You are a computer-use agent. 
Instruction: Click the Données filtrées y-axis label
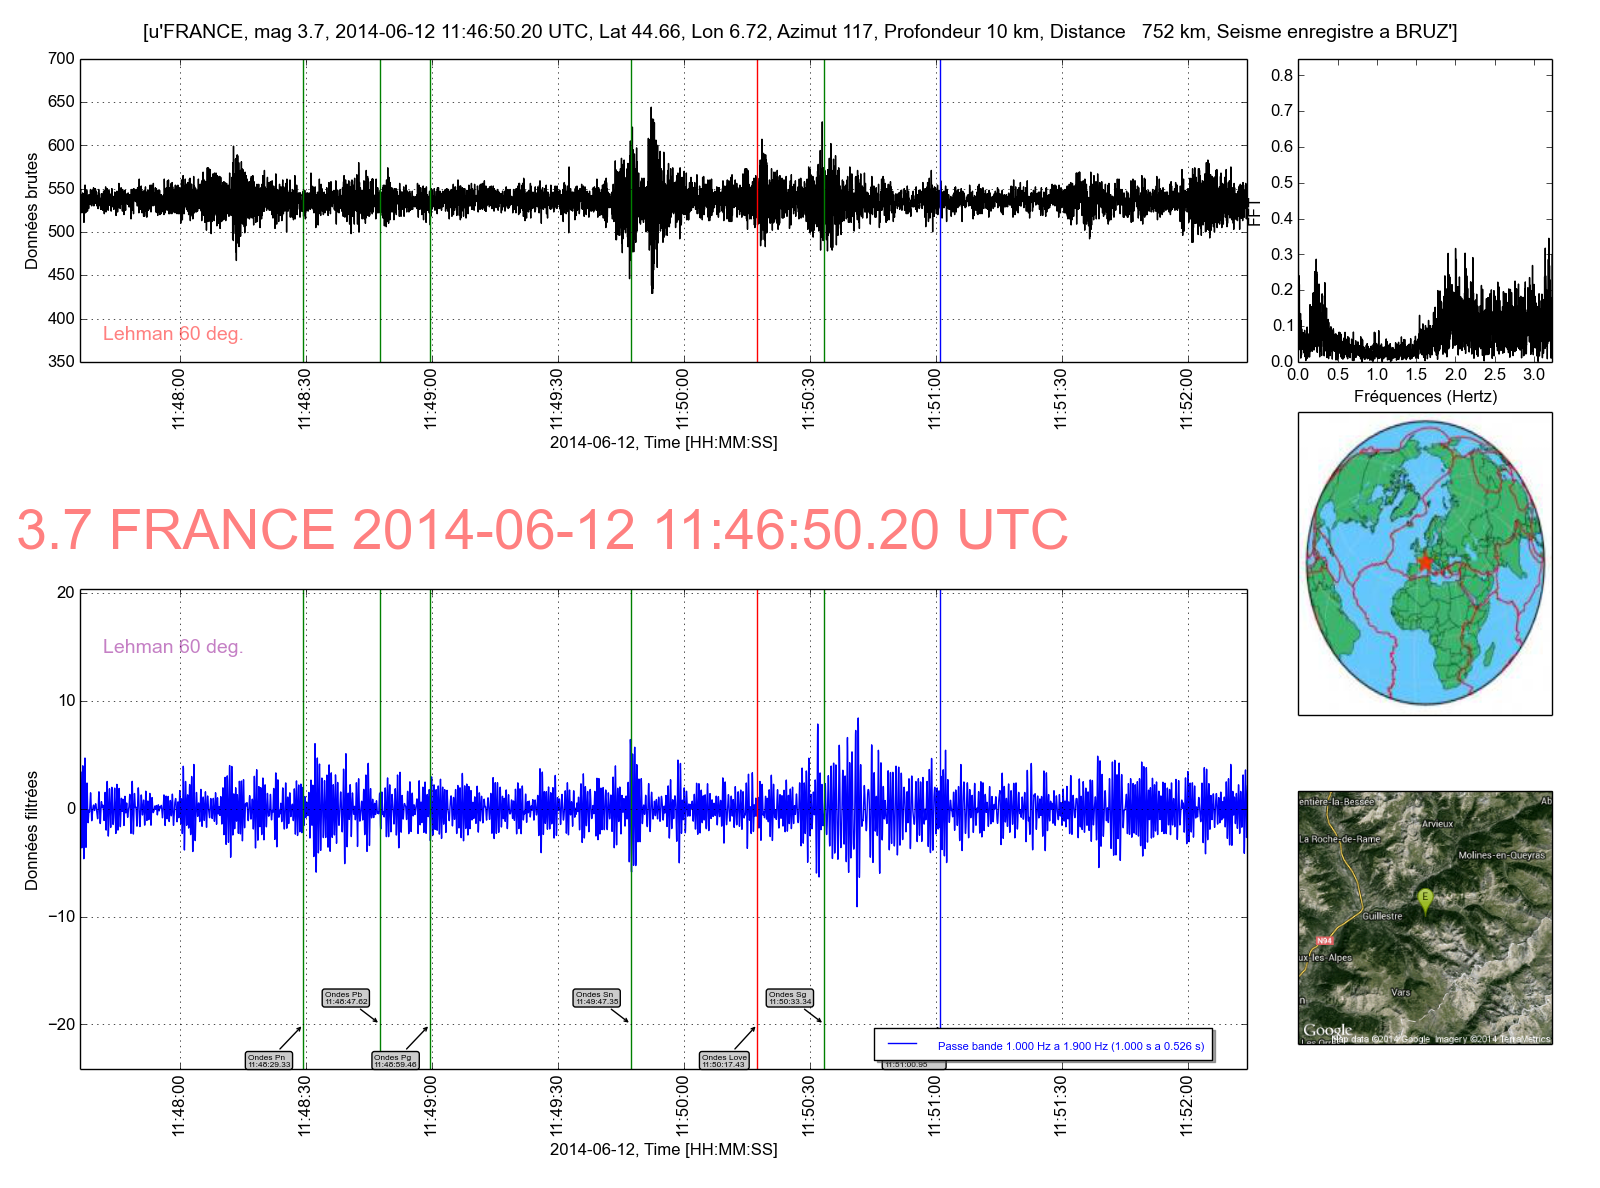[x=32, y=830]
